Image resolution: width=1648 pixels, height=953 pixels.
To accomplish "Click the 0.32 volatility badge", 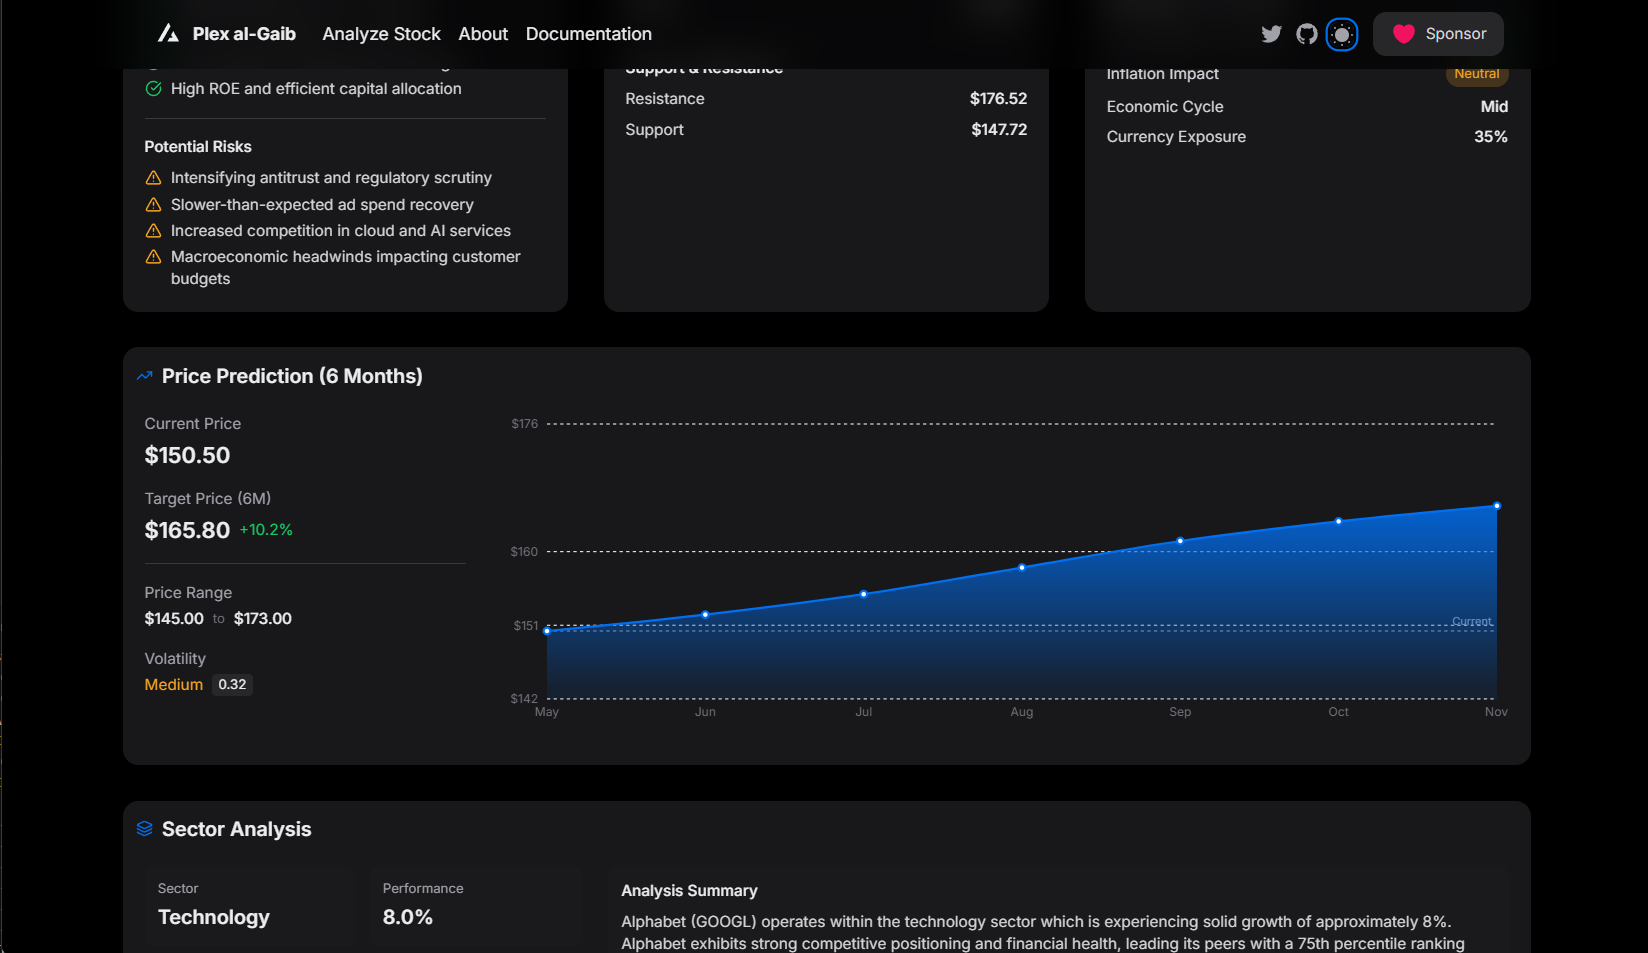I will (232, 685).
